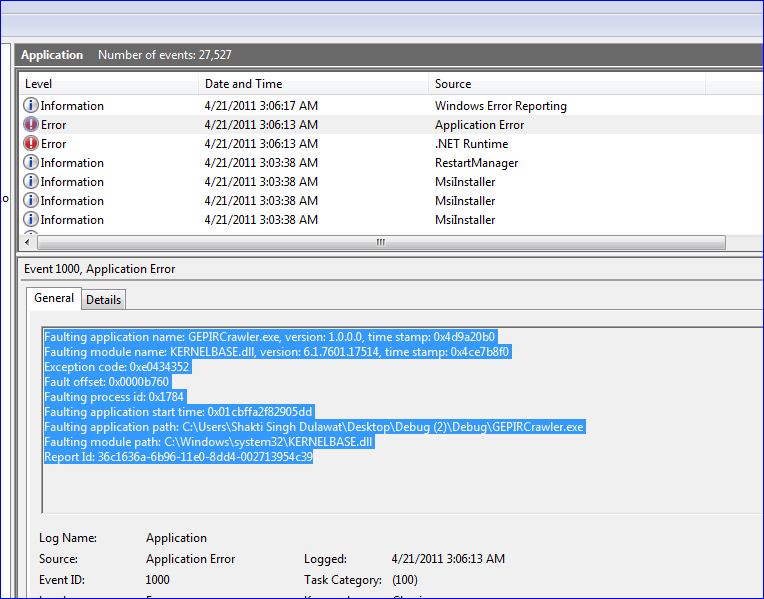Image resolution: width=764 pixels, height=599 pixels.
Task: Select the Windows Error Reporting event row
Action: point(391,106)
